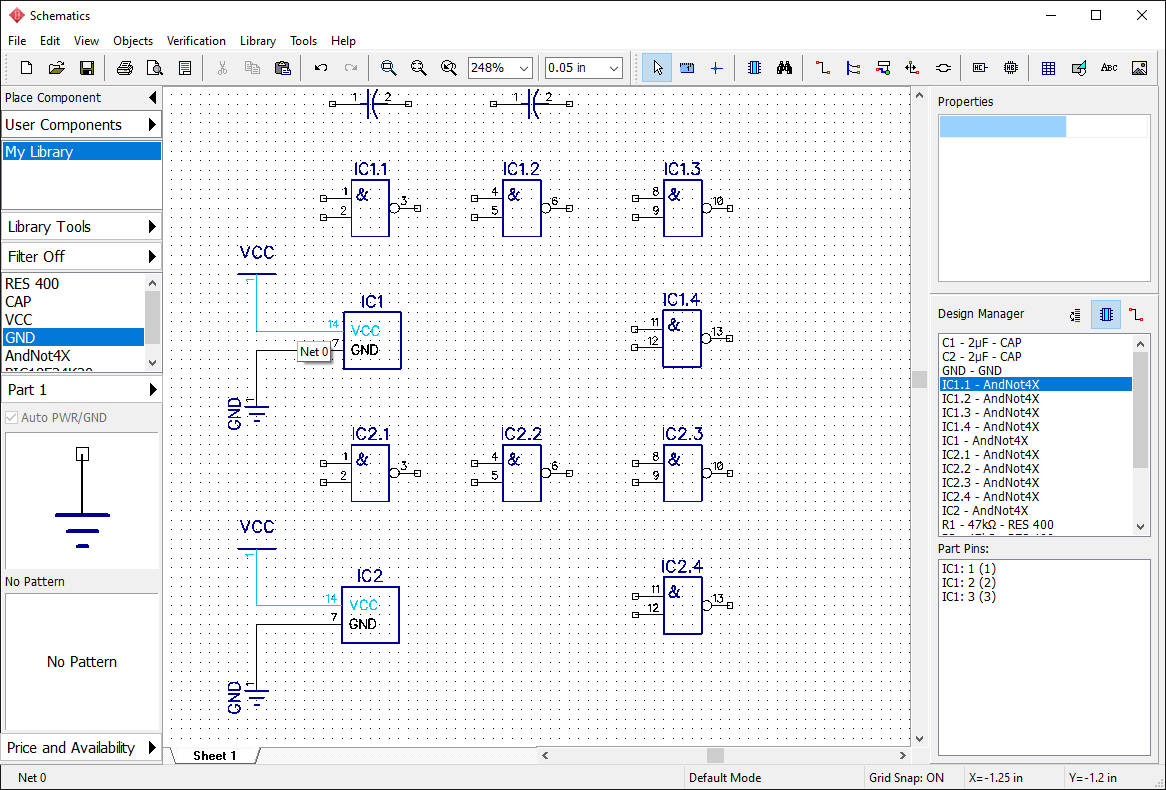Select the AndNot4X component in list
Viewport: 1166px width, 790px height.
click(x=73, y=356)
